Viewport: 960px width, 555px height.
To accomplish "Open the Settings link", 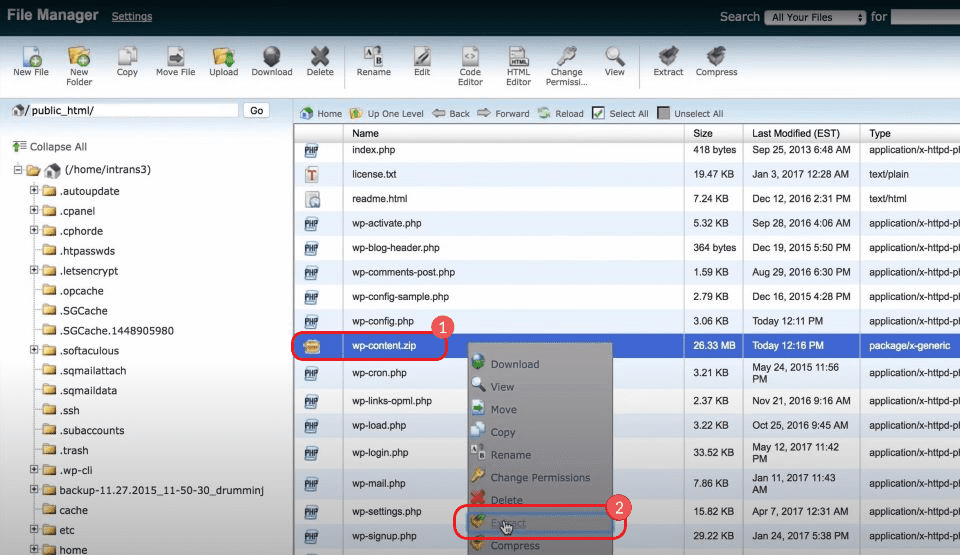I will 132,17.
